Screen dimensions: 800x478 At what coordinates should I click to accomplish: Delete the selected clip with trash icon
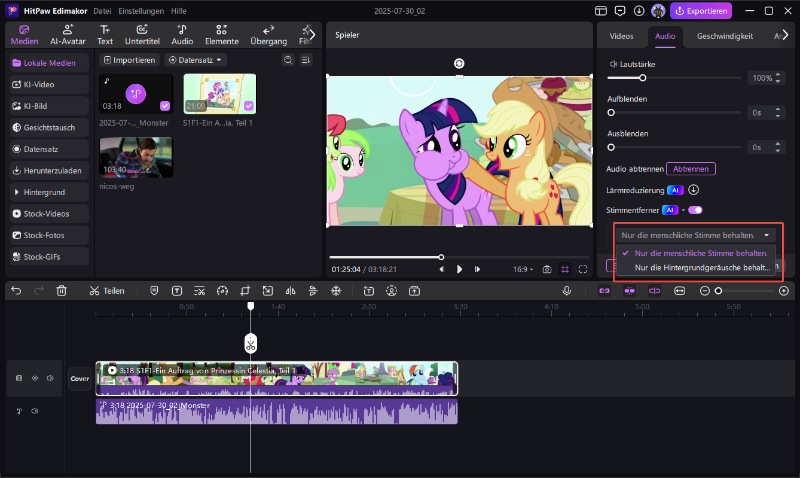(61, 291)
